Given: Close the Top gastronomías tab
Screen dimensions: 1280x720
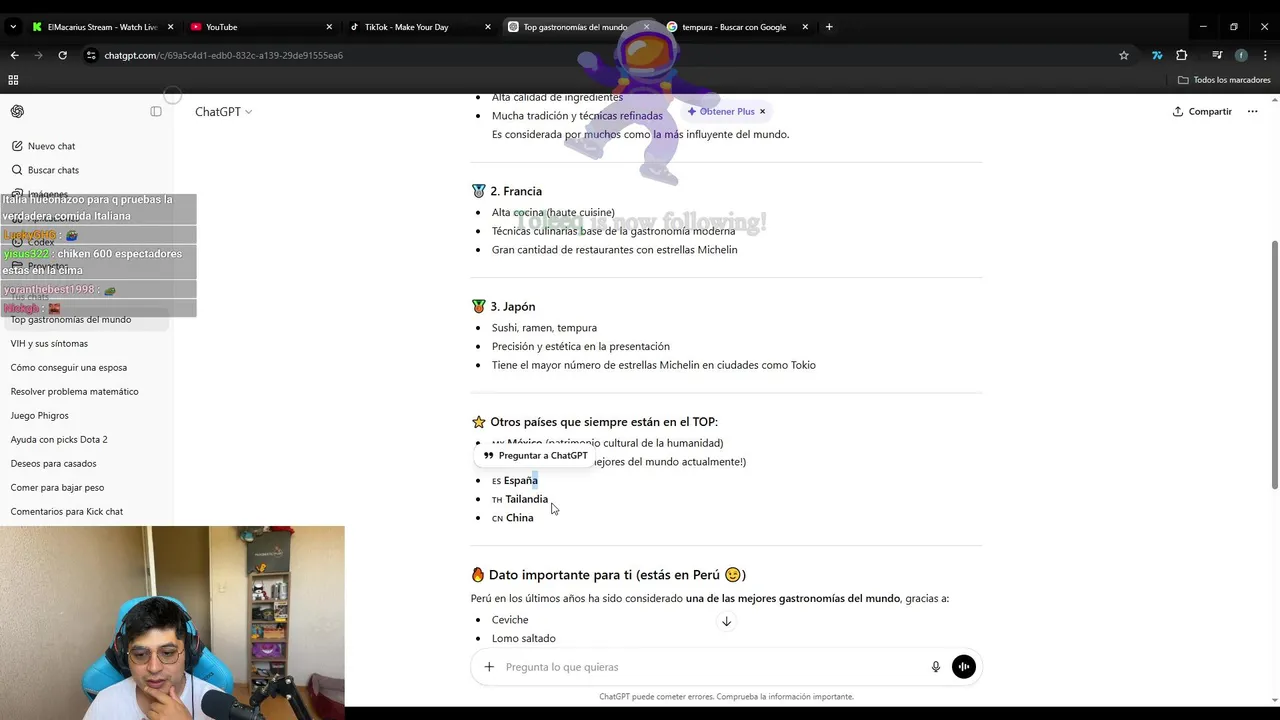Looking at the screenshot, I should point(646,27).
